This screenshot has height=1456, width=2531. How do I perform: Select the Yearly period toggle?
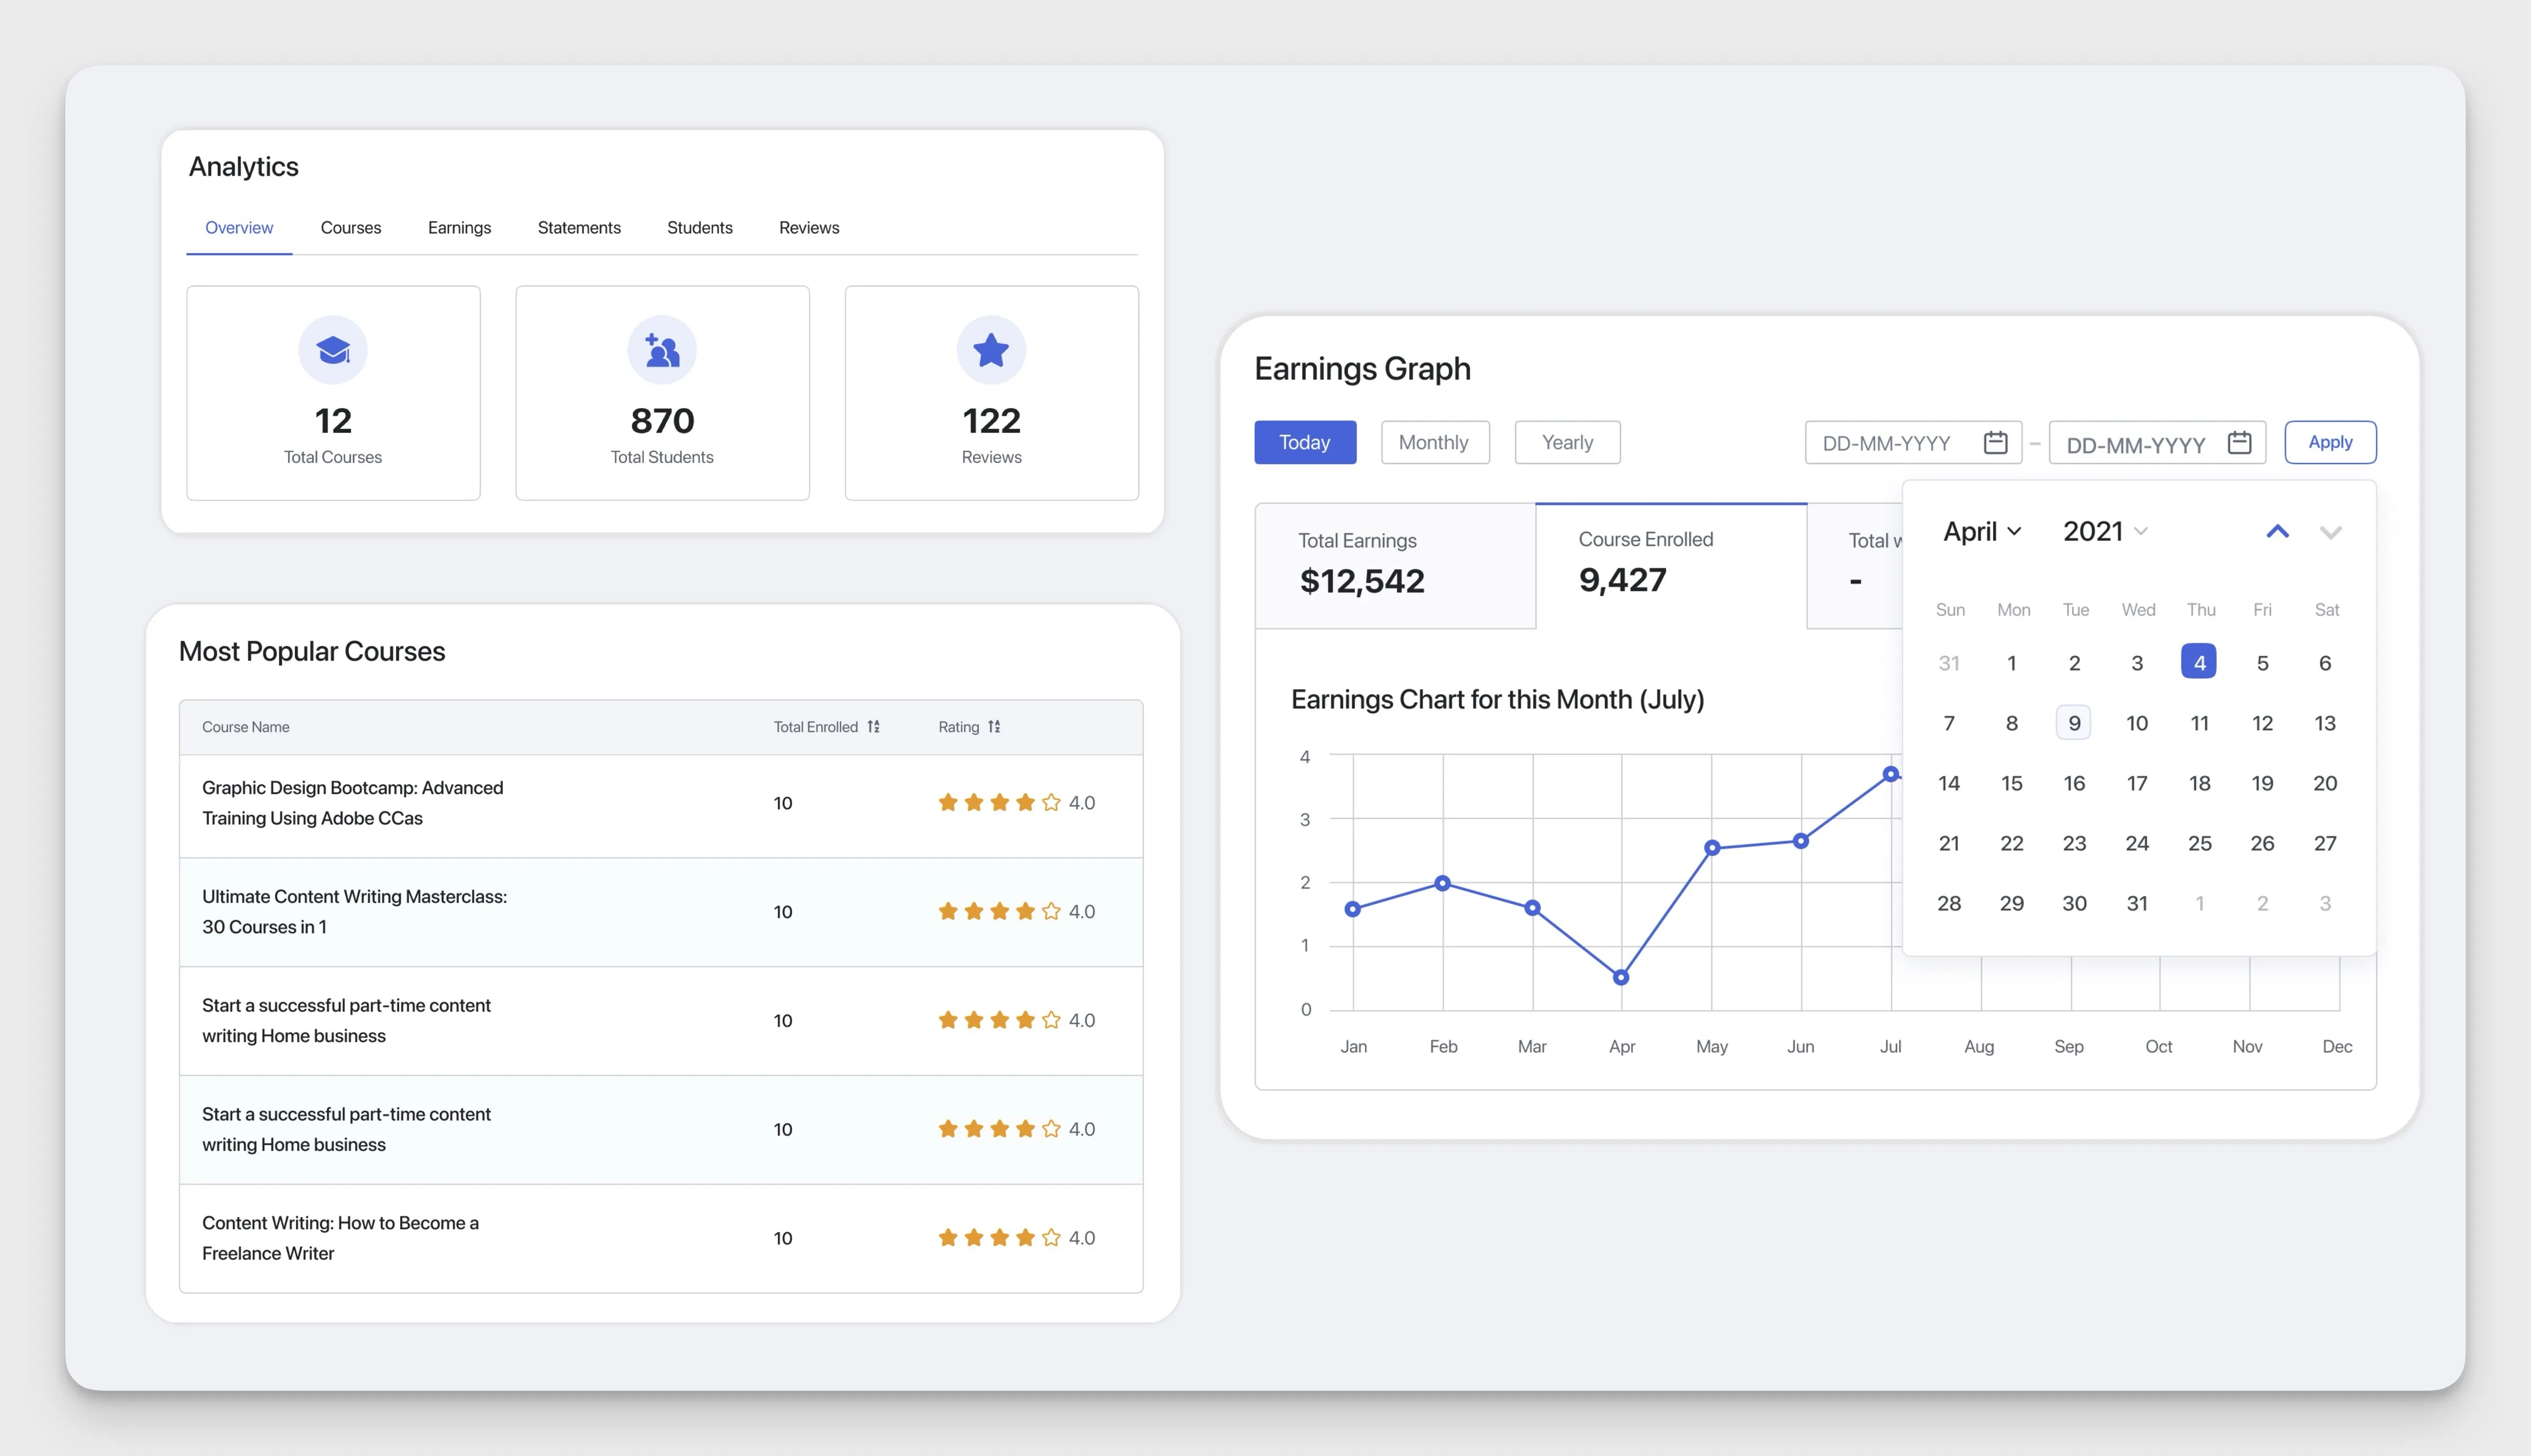pyautogui.click(x=1566, y=442)
